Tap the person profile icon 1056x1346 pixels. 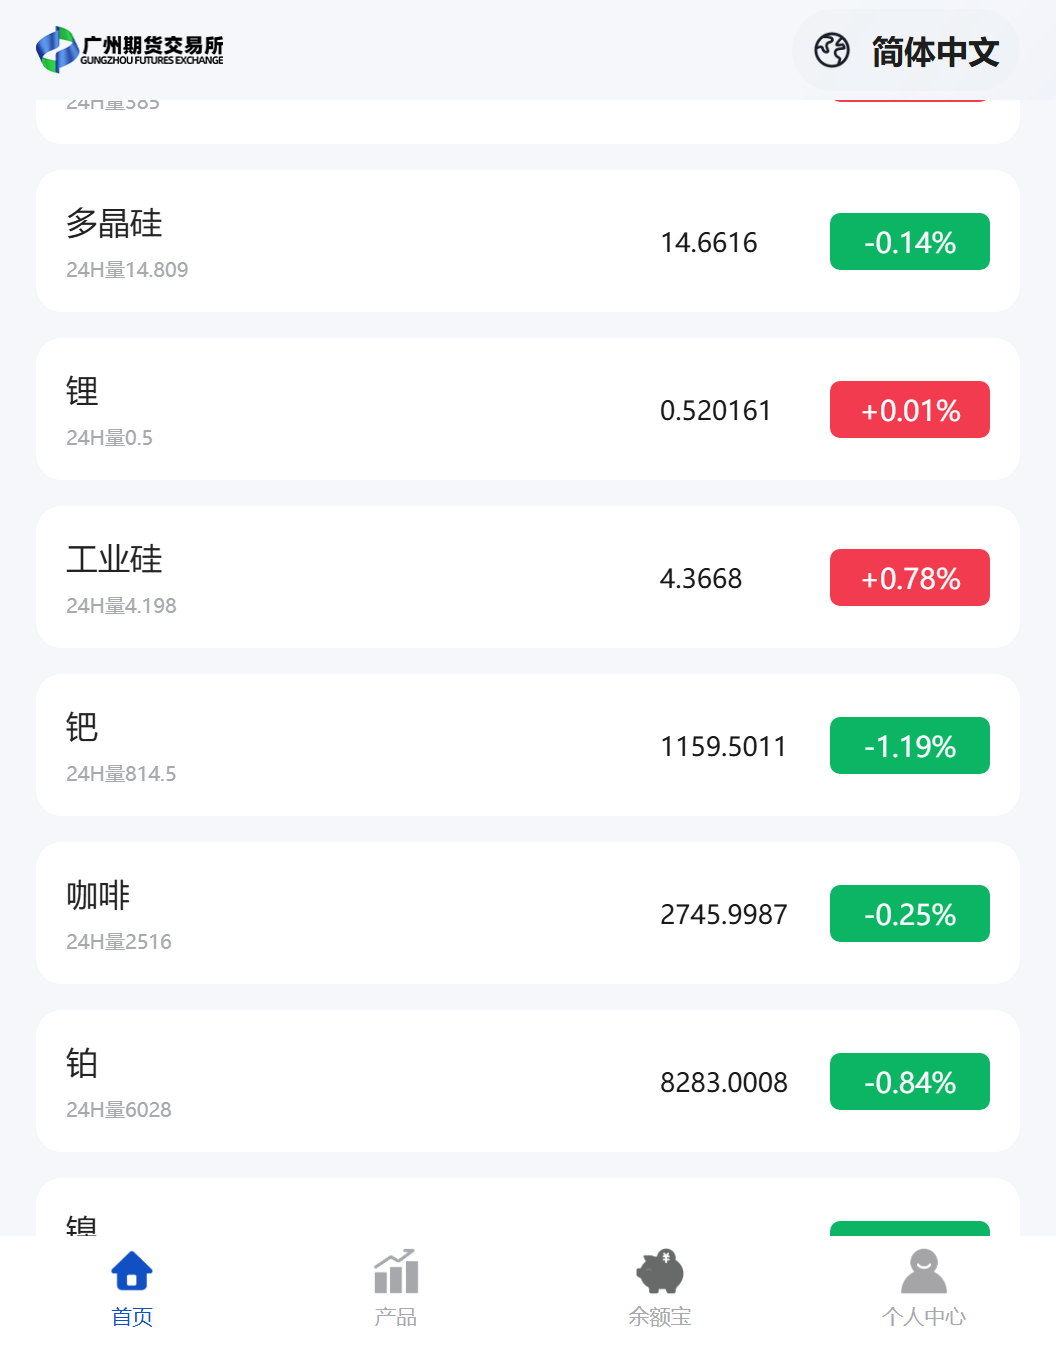coord(924,1271)
